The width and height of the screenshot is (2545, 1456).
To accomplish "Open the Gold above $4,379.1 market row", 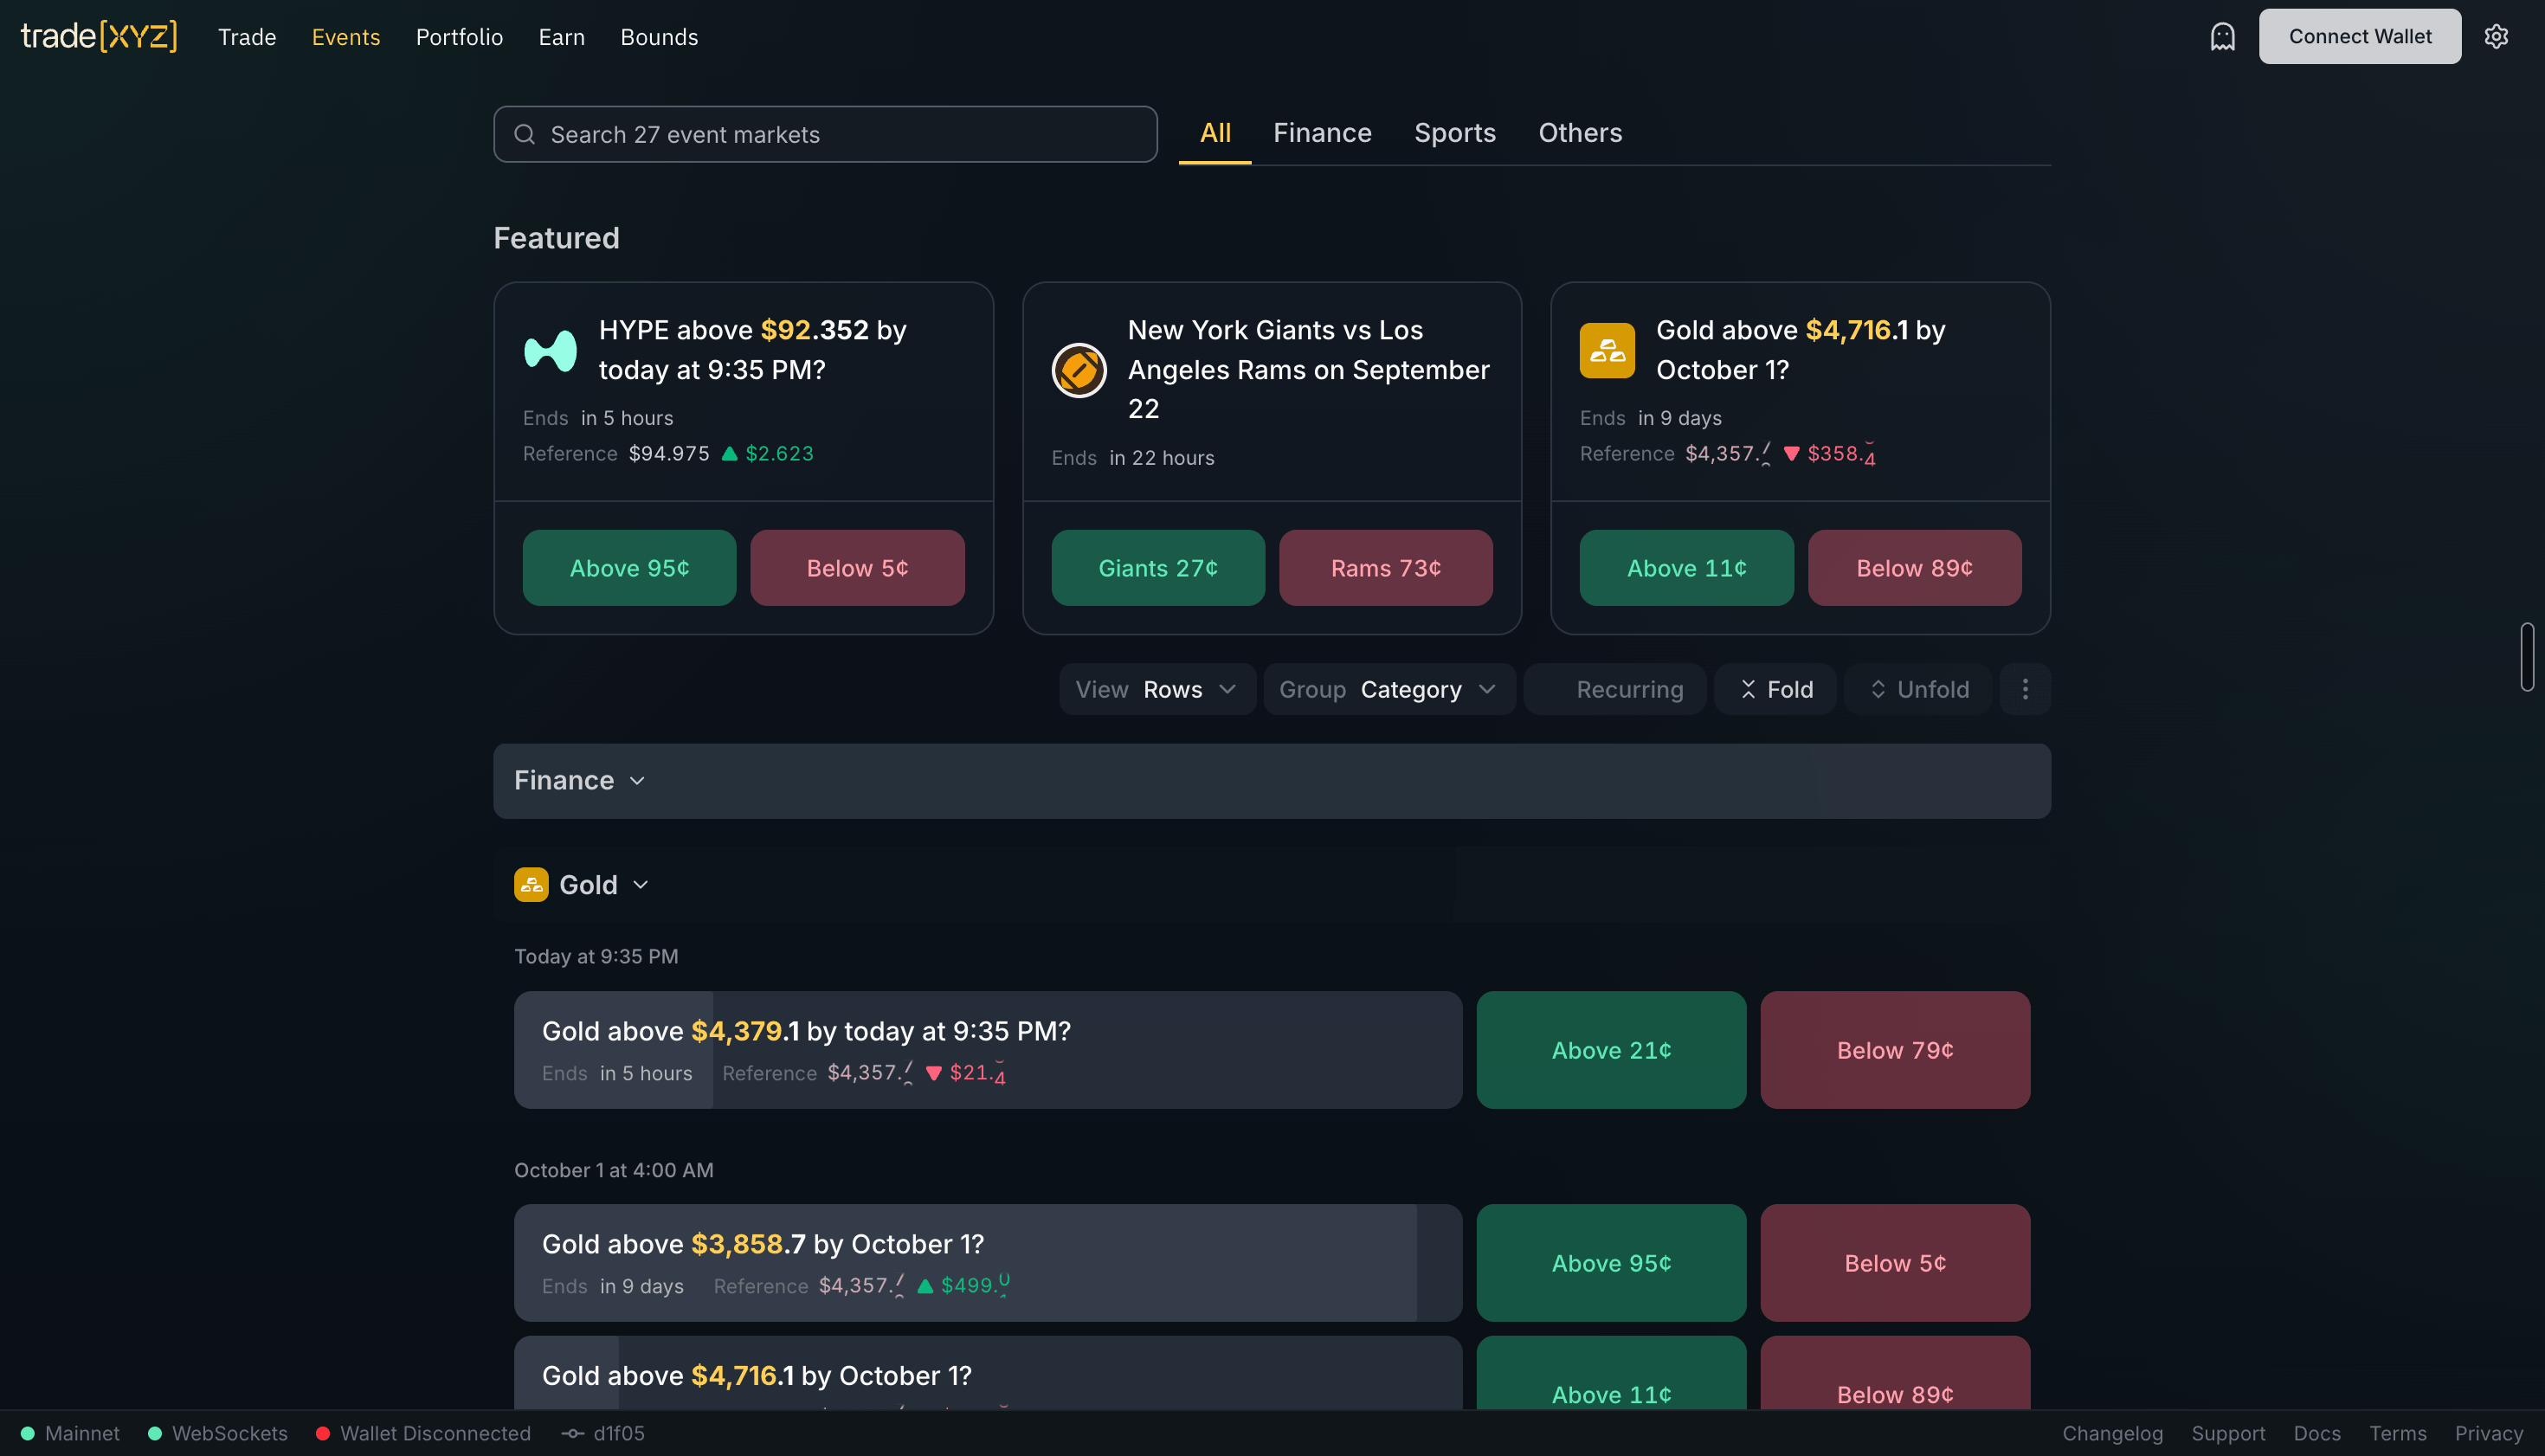I will 988,1050.
